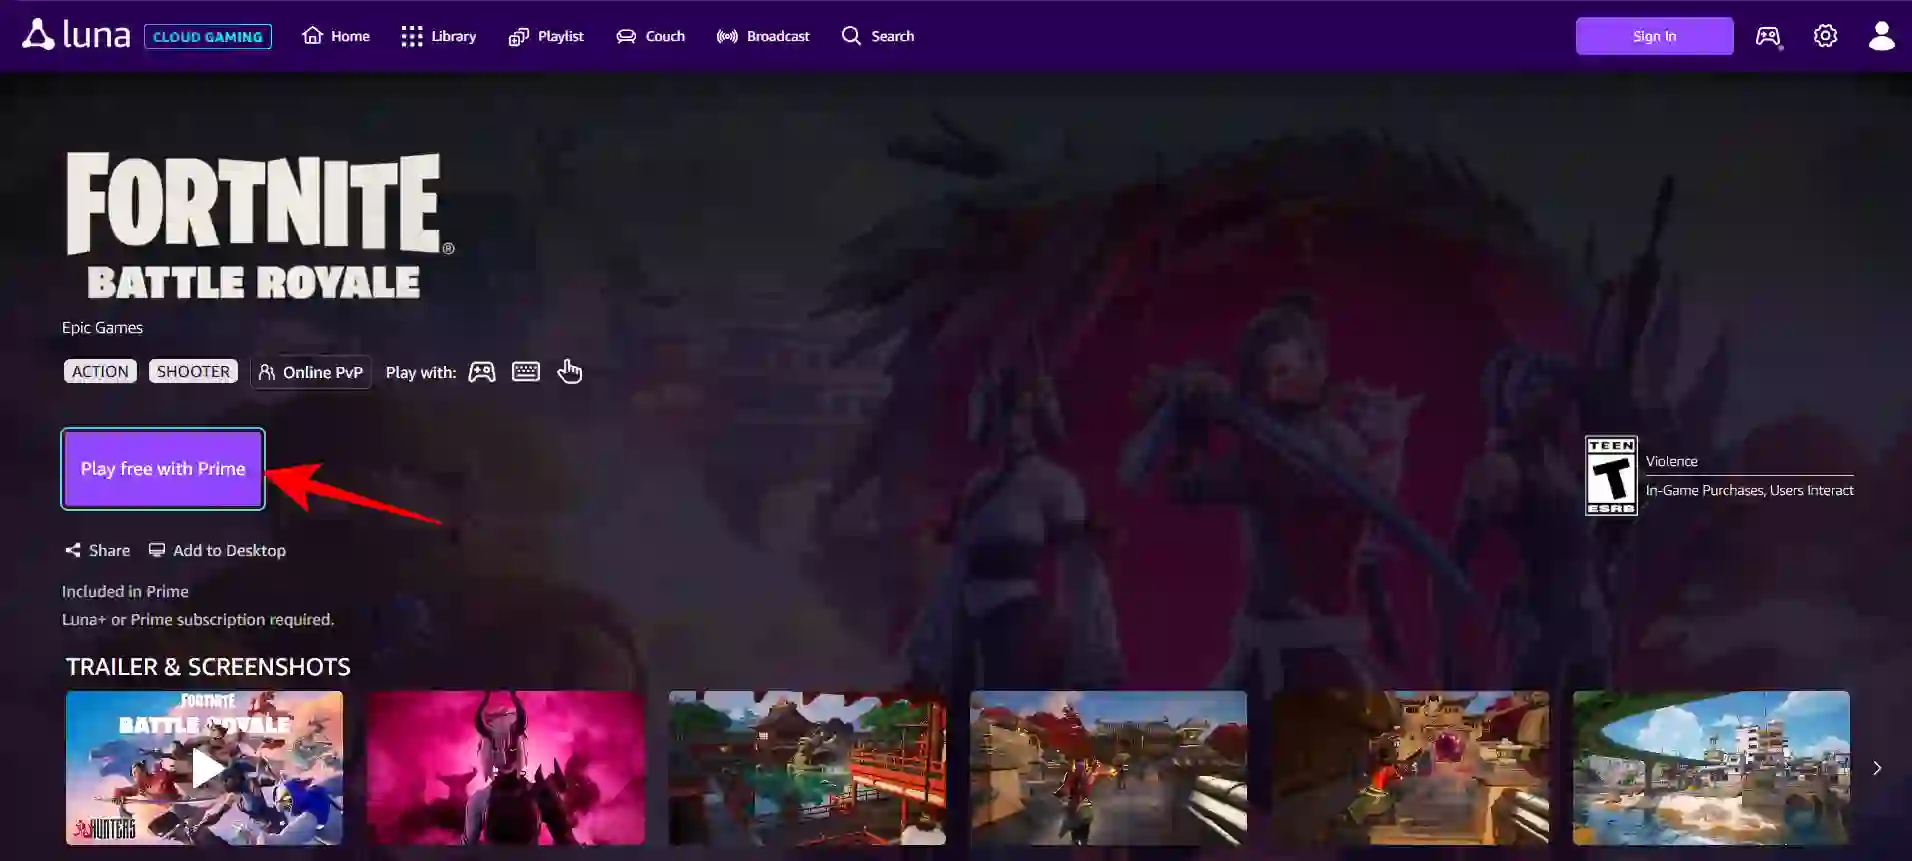The image size is (1912, 861).
Task: Open the Home navigation item
Action: pos(336,36)
